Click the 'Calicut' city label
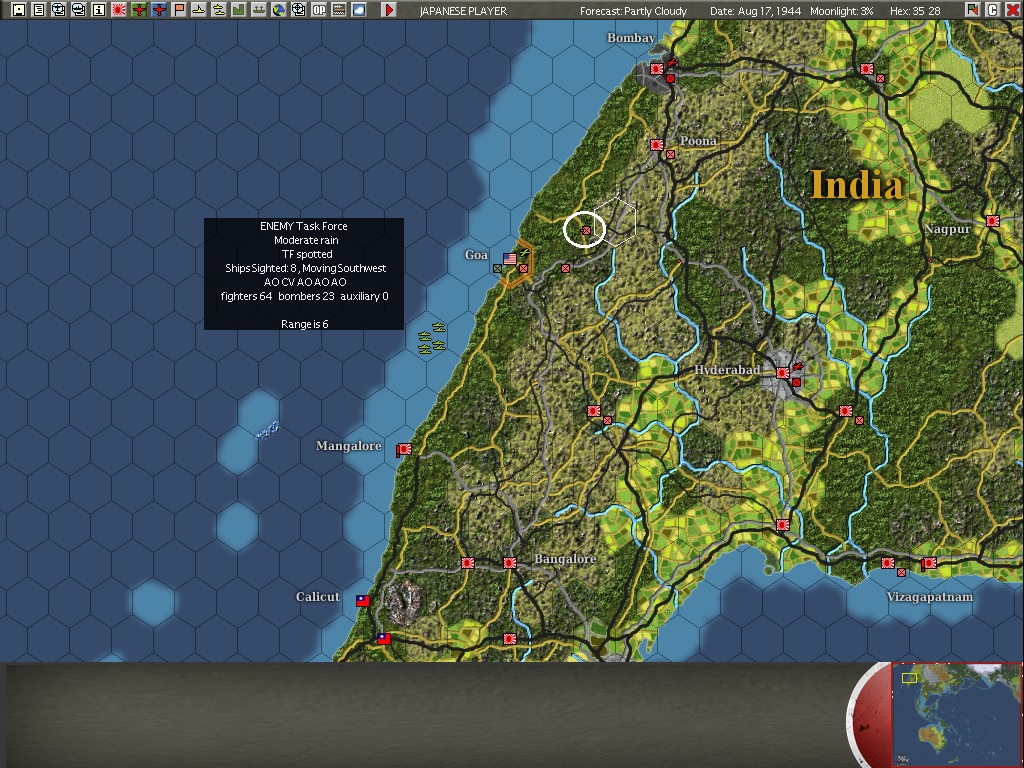 coord(318,597)
